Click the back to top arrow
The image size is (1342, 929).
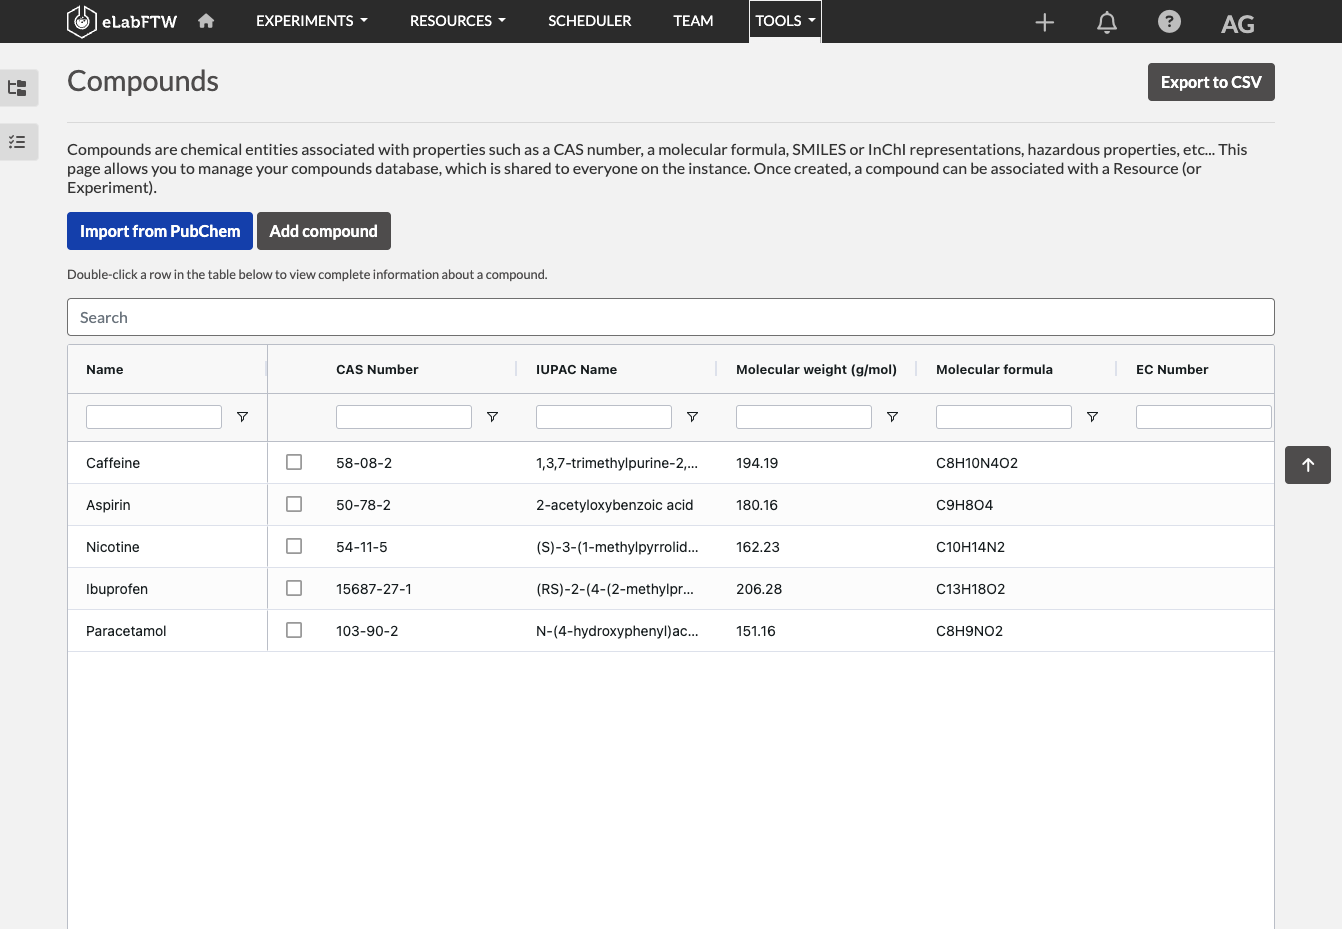pyautogui.click(x=1308, y=465)
